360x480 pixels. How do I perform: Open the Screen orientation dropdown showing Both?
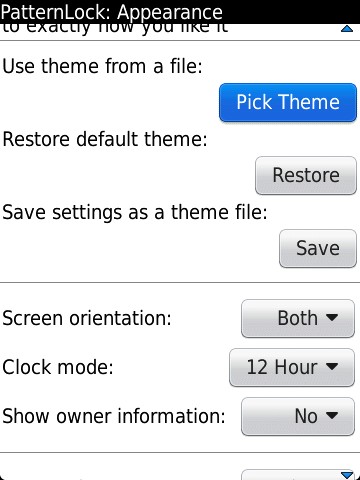click(x=298, y=319)
